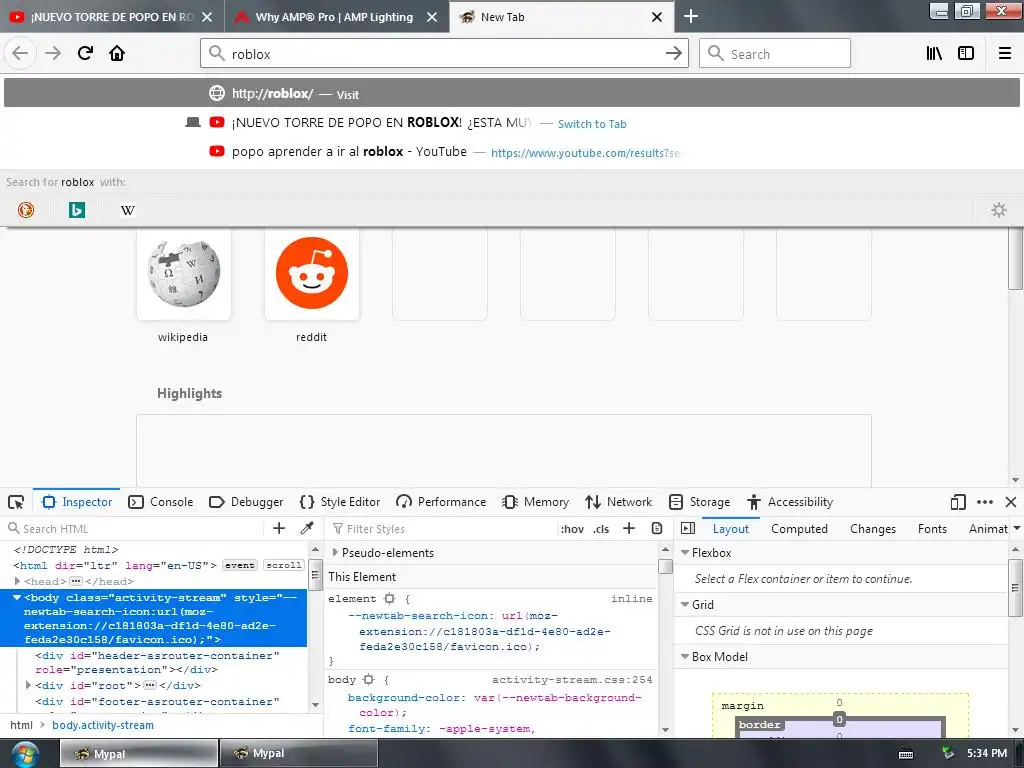The height and width of the screenshot is (768, 1024).
Task: Create new node with plus in HTML panel
Action: (x=279, y=528)
